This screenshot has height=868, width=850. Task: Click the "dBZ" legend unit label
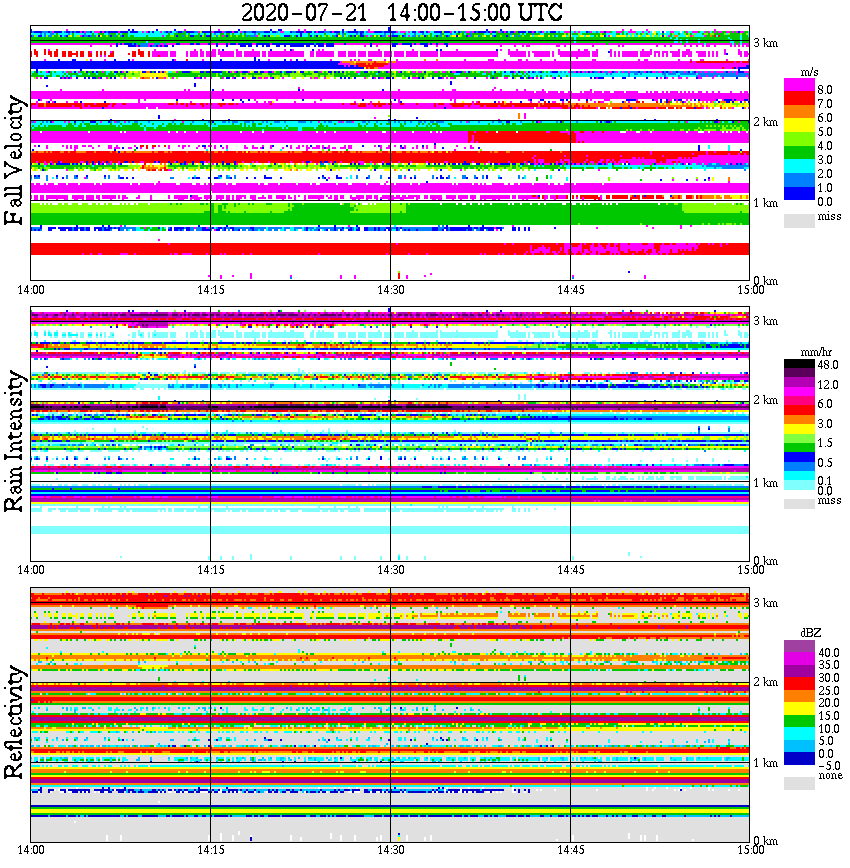coord(811,633)
